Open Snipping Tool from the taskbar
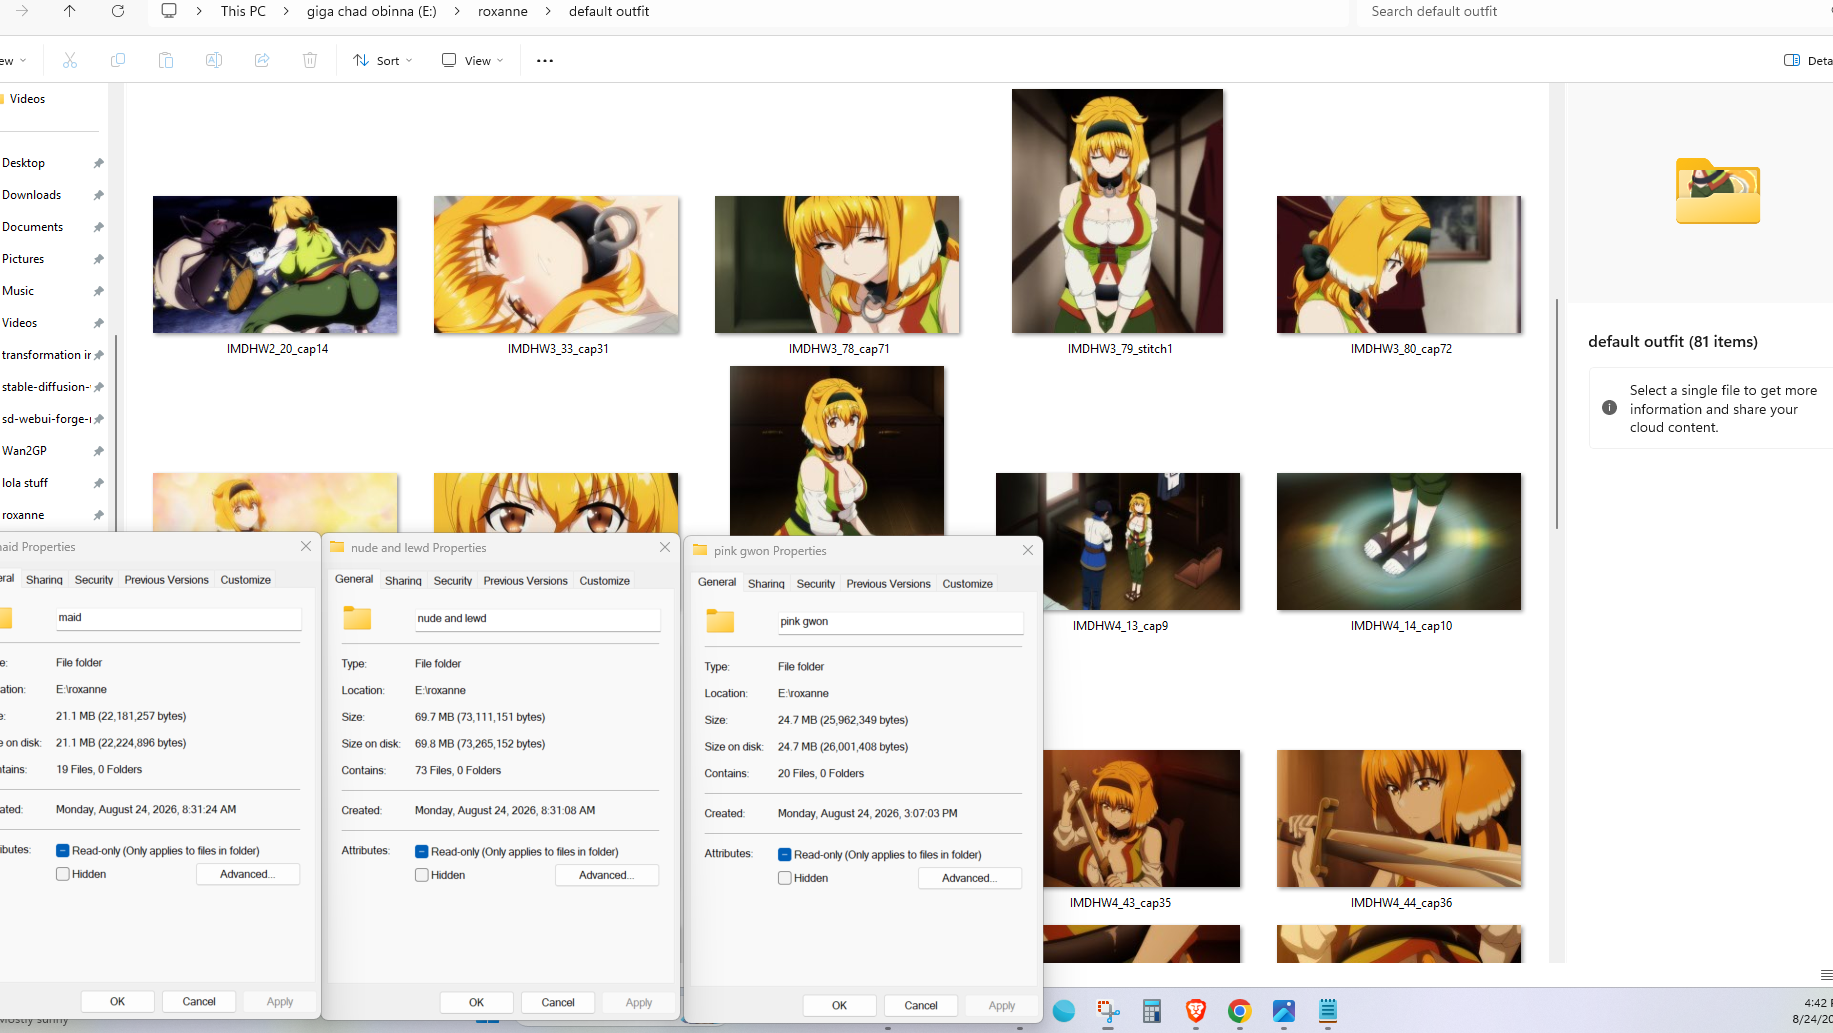The height and width of the screenshot is (1033, 1833). (1108, 1011)
